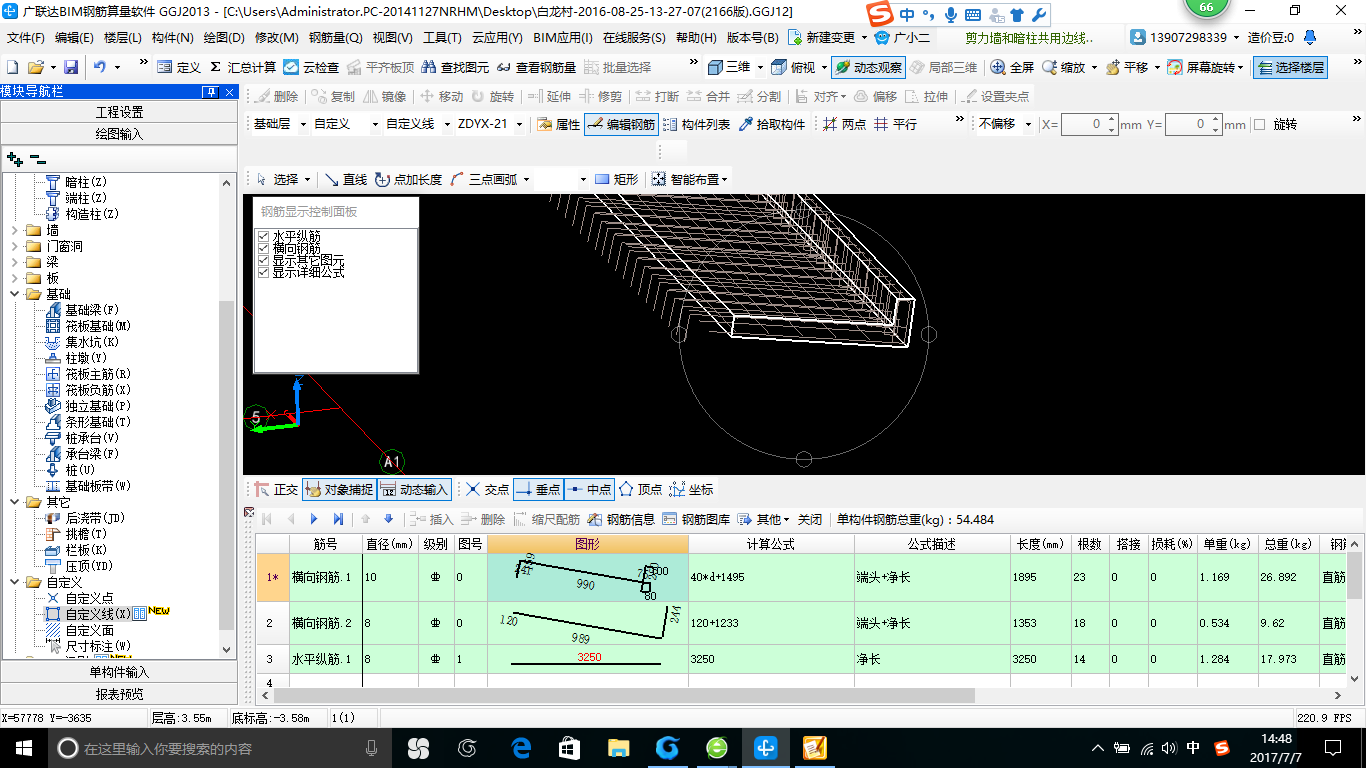
Task: Pick the 三点画弧 three-point arc tool
Action: pos(484,179)
